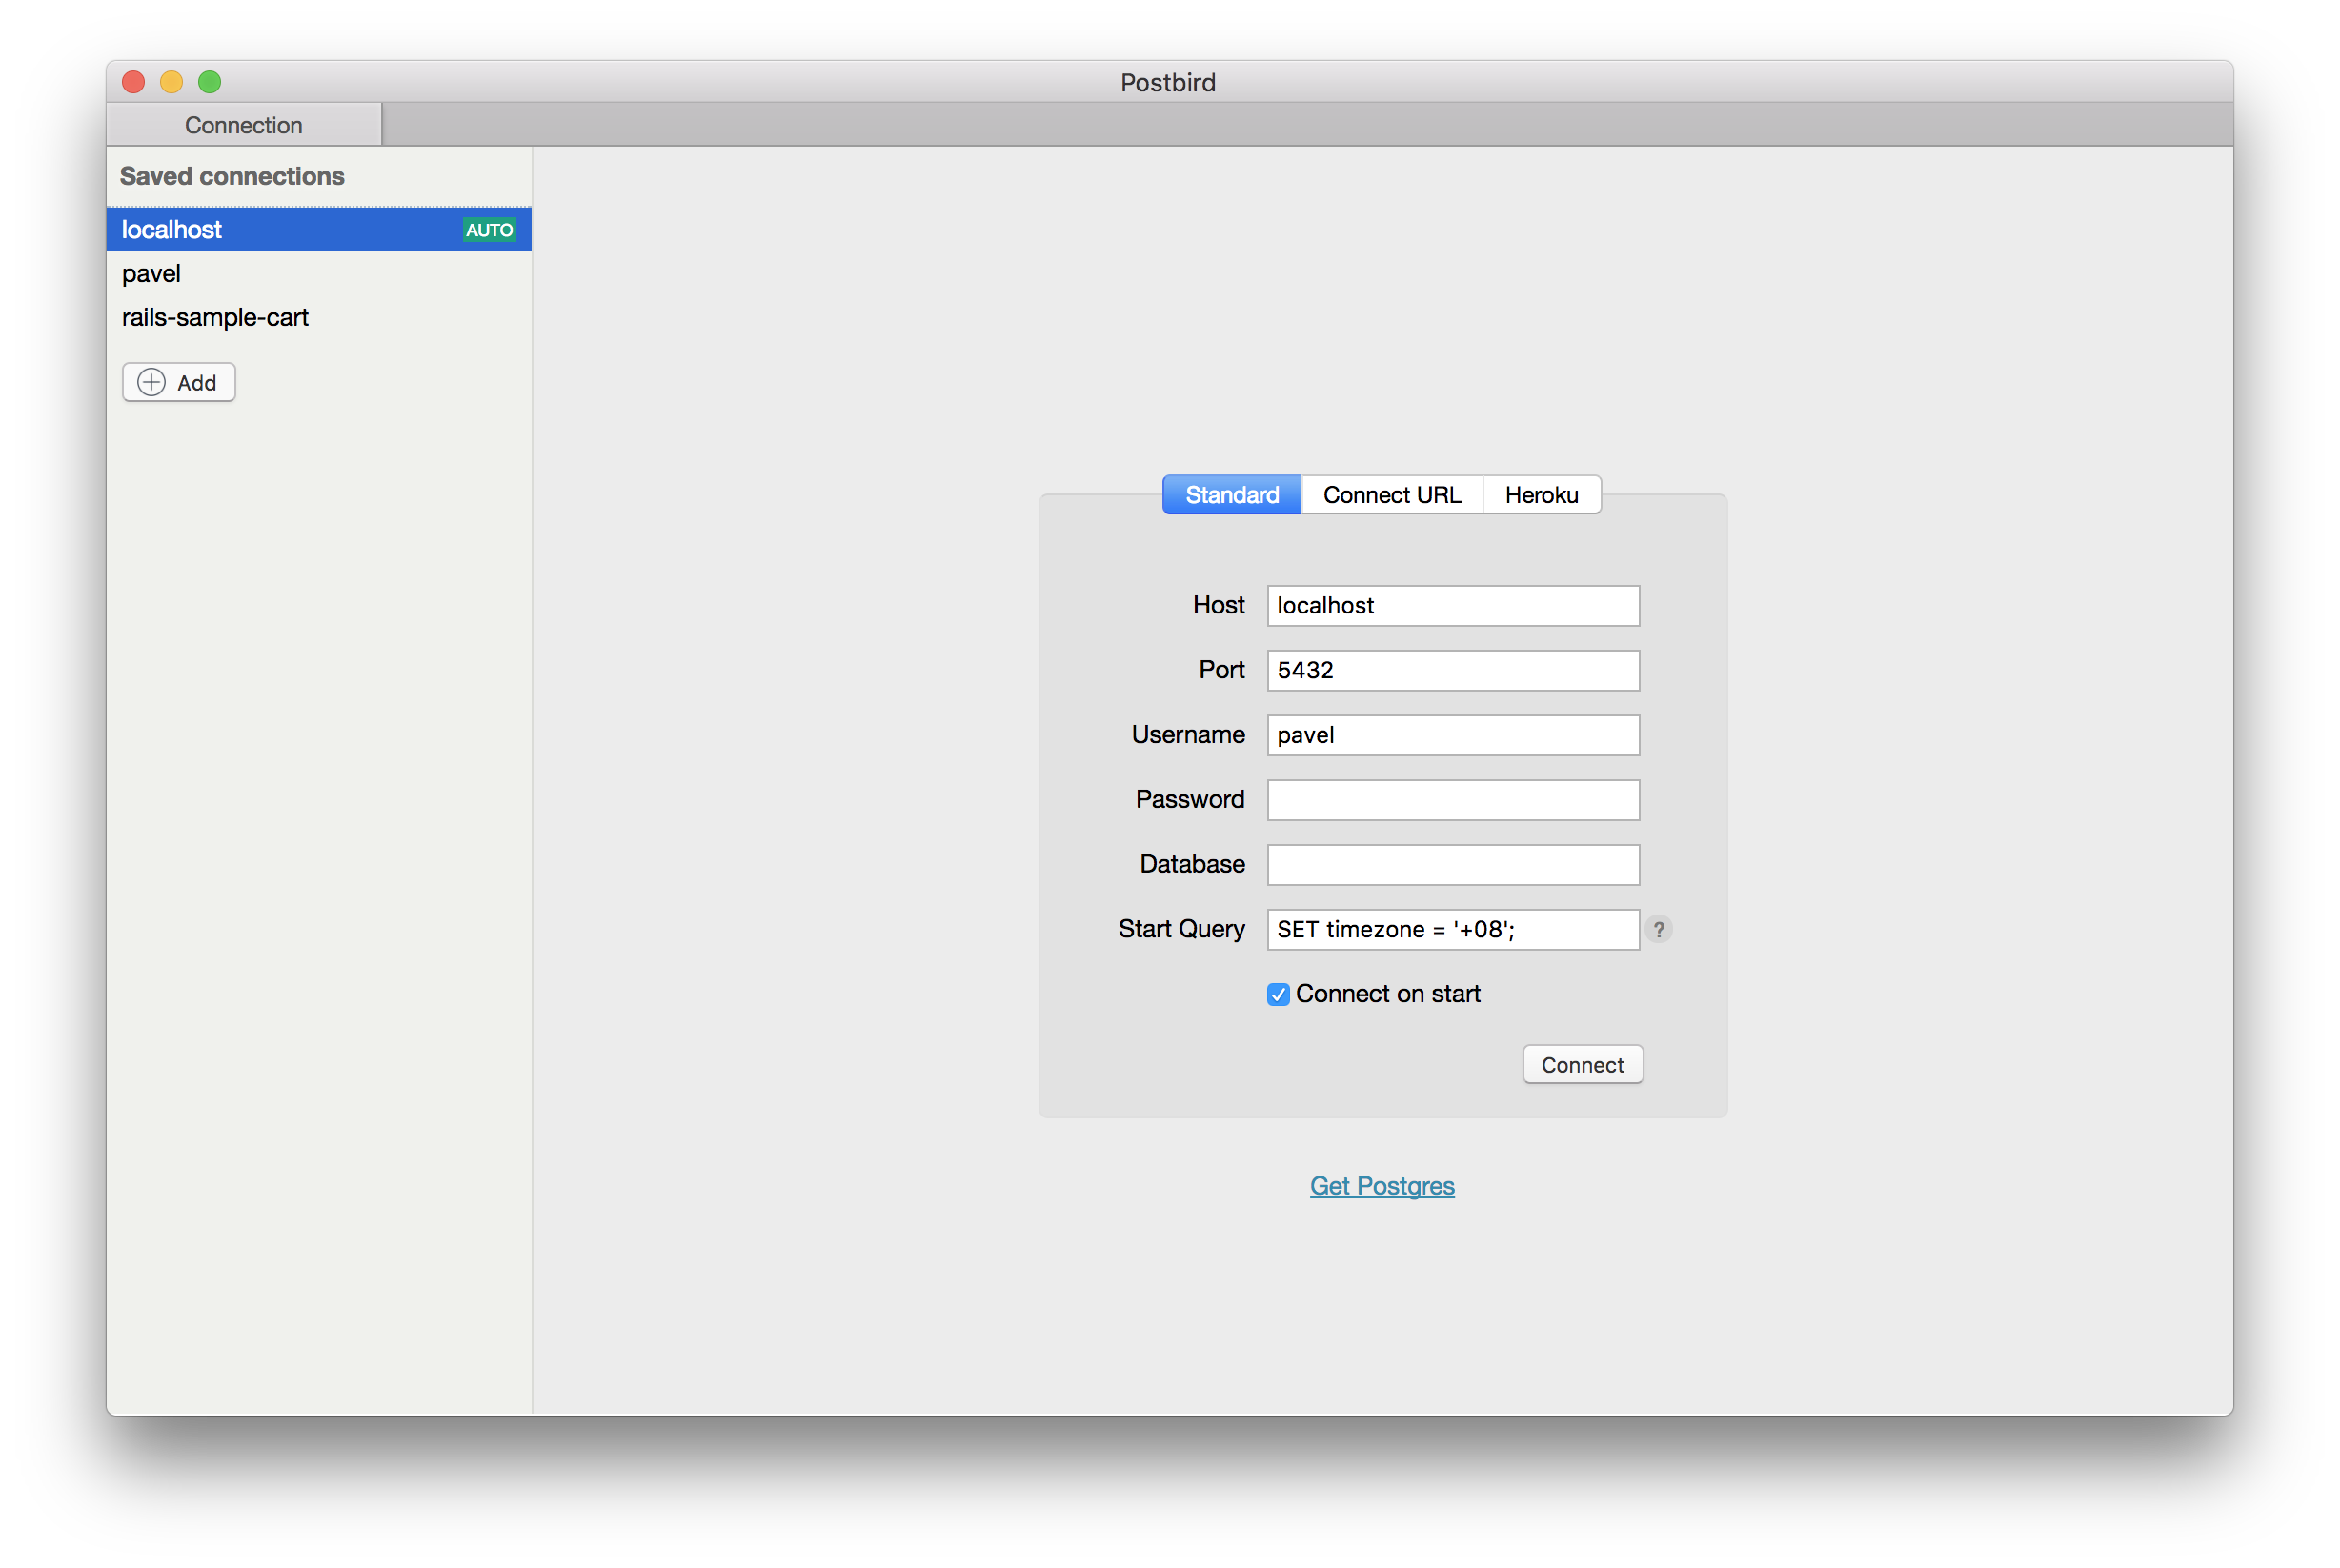Click the Add connection plus icon
Image resolution: width=2340 pixels, height=1568 pixels.
tap(150, 382)
